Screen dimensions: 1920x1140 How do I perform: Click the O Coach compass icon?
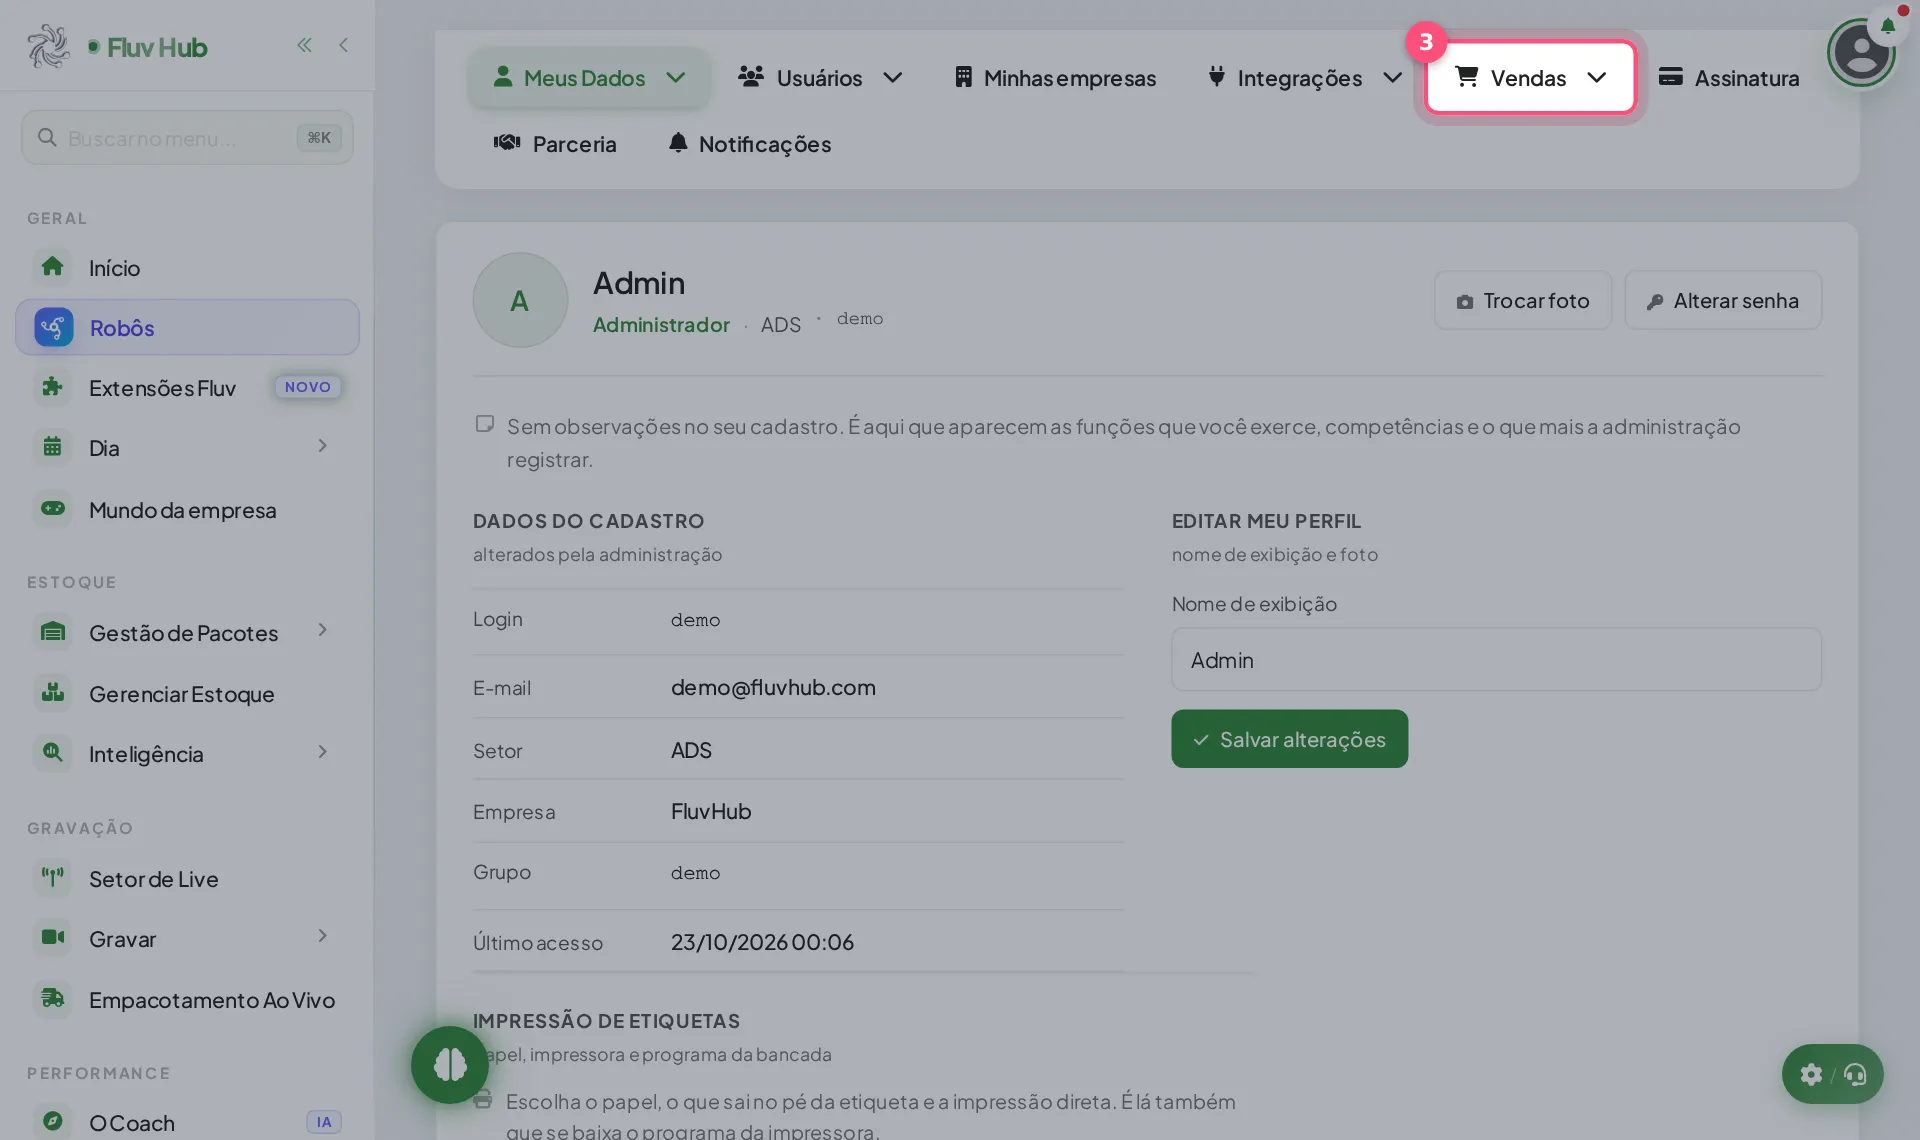[x=53, y=1122]
